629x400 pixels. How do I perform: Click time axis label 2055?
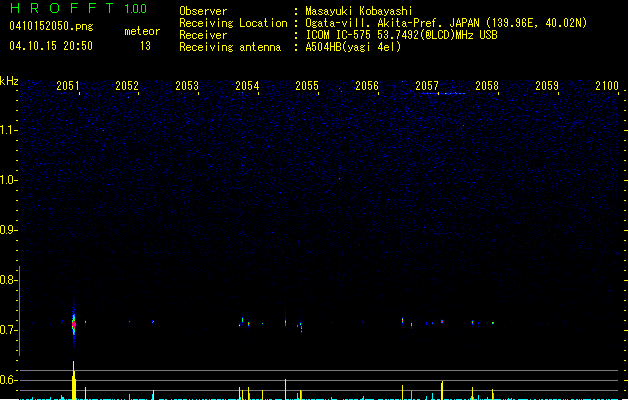pyautogui.click(x=307, y=86)
